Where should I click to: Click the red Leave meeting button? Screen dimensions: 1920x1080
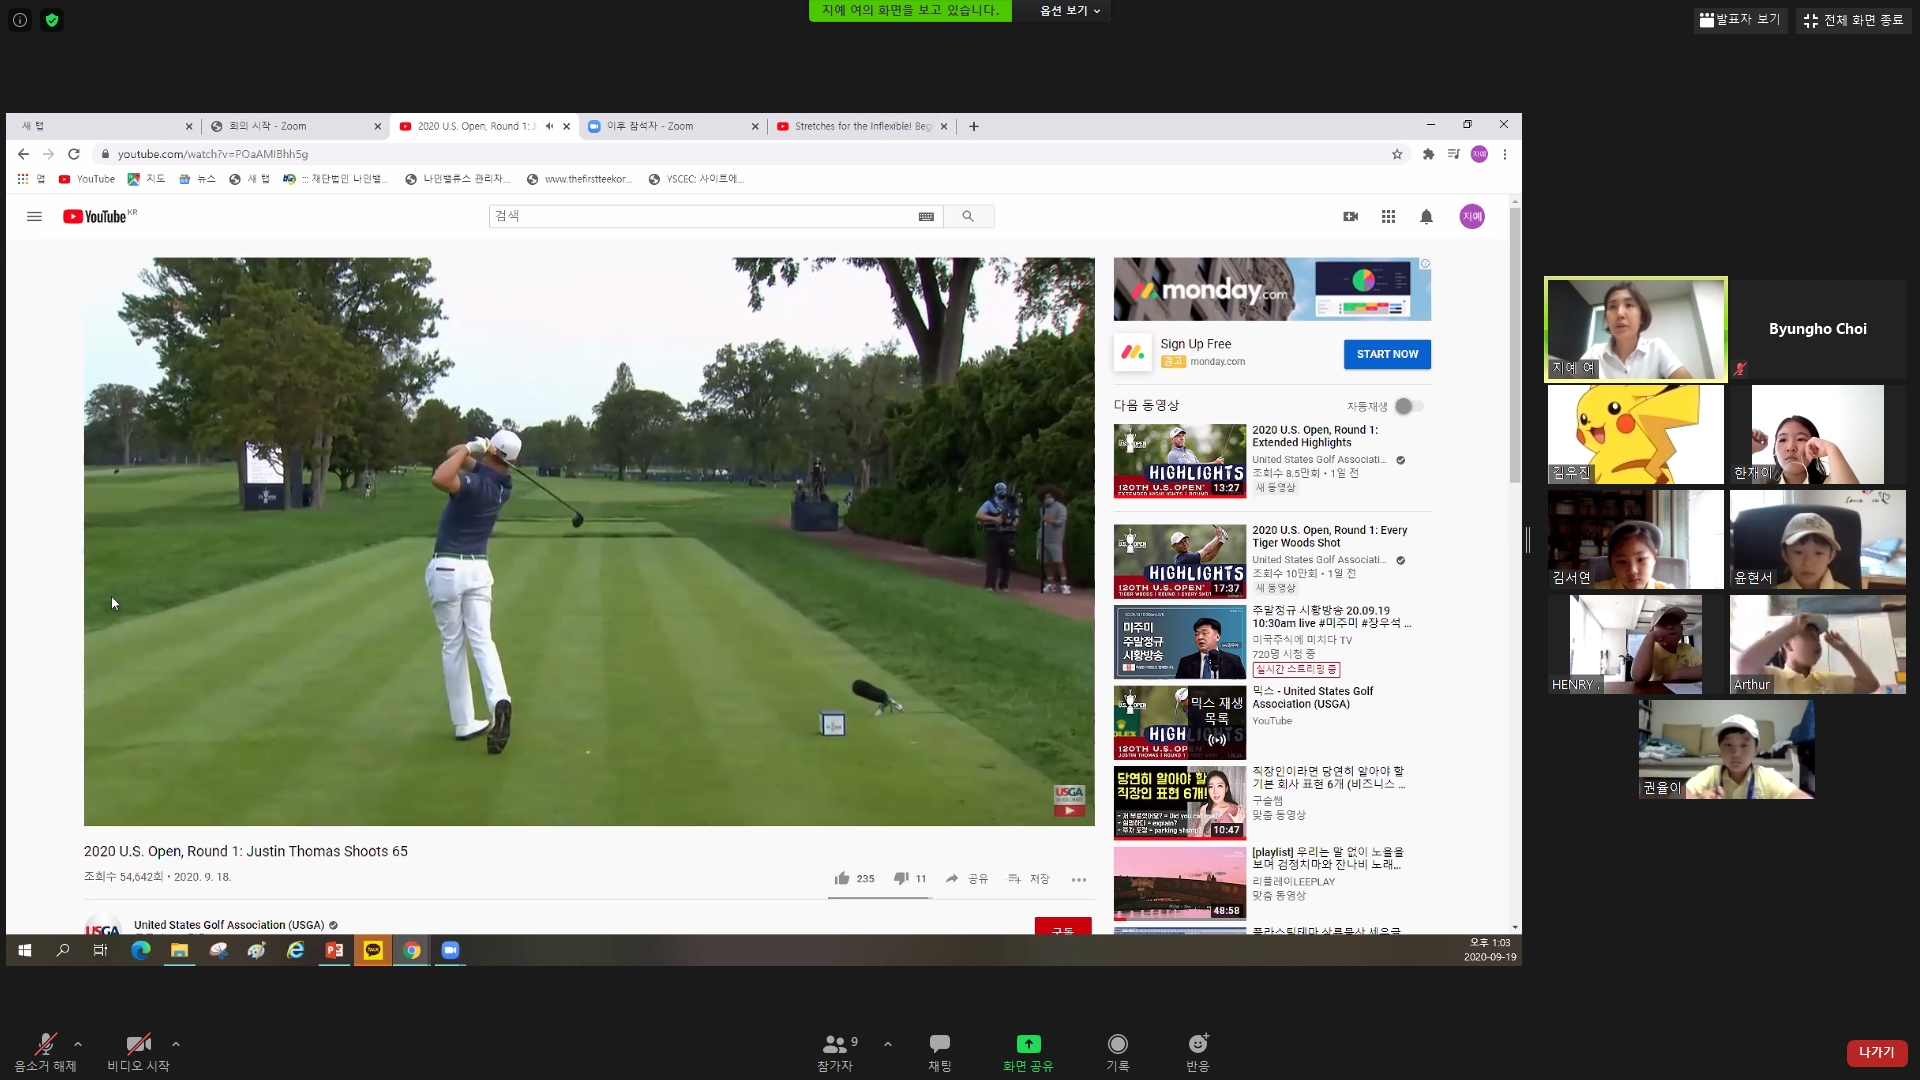[1876, 1052]
